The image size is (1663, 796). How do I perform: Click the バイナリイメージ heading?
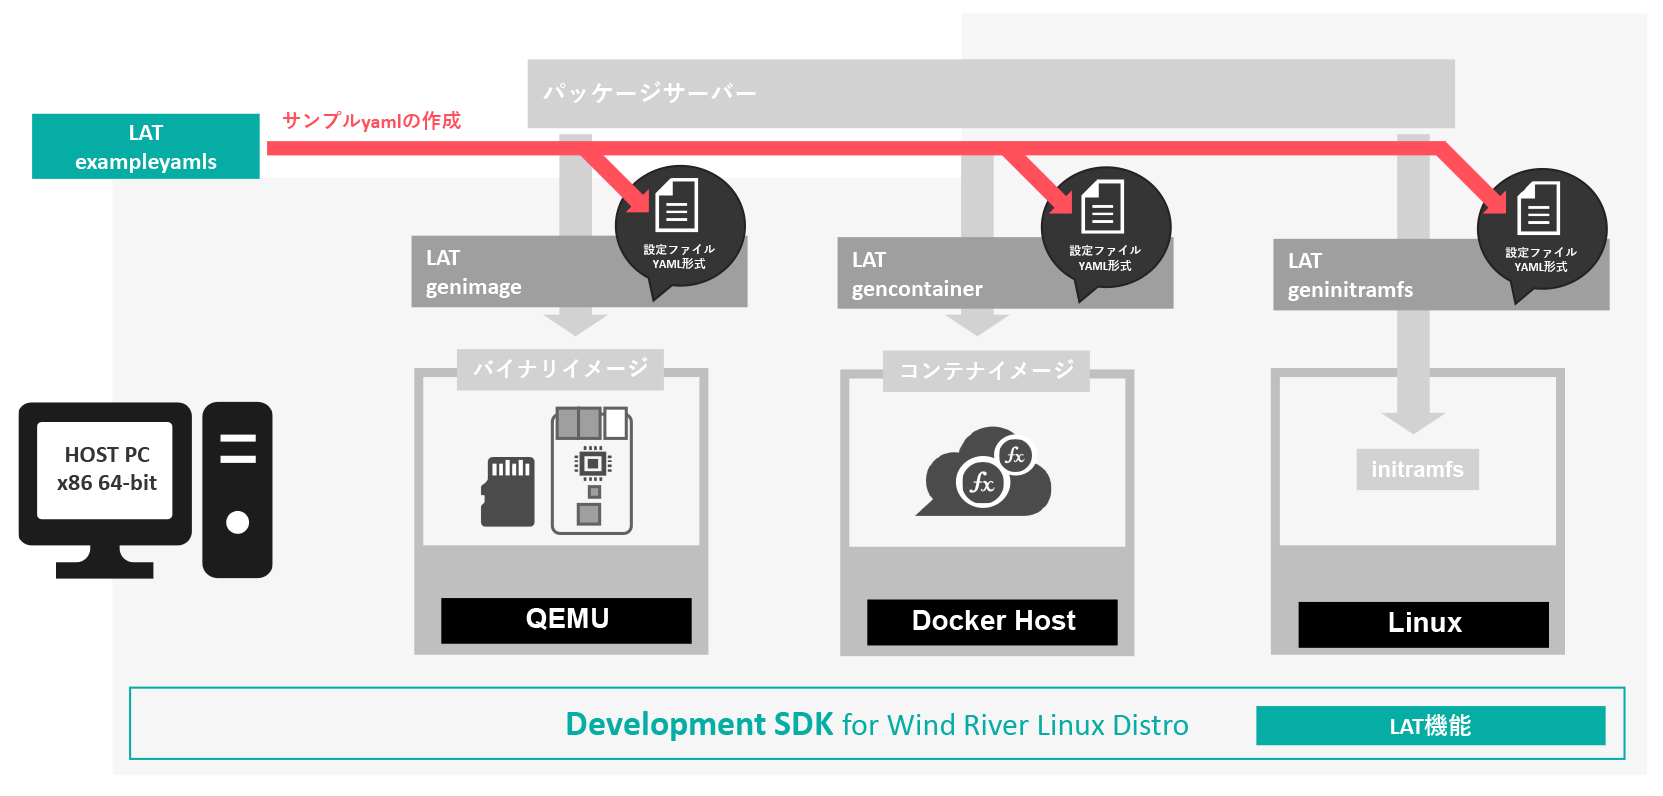tap(560, 369)
